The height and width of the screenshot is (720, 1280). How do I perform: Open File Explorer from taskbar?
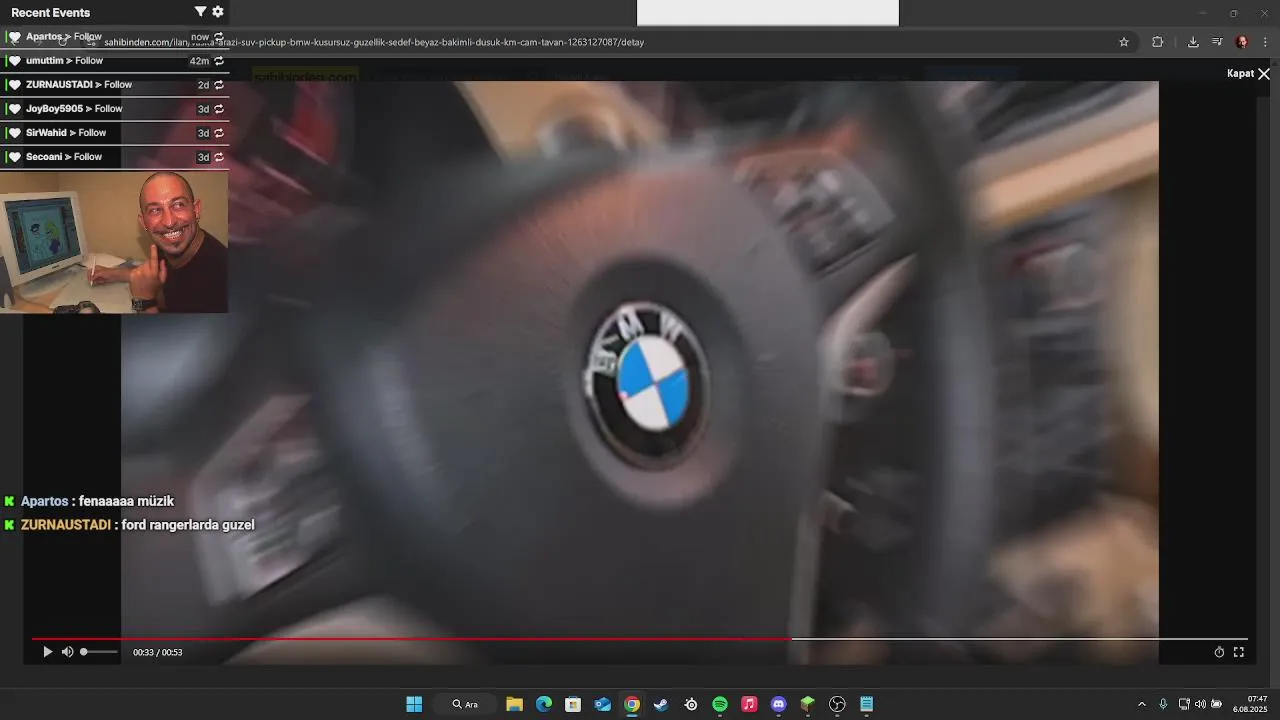(514, 704)
